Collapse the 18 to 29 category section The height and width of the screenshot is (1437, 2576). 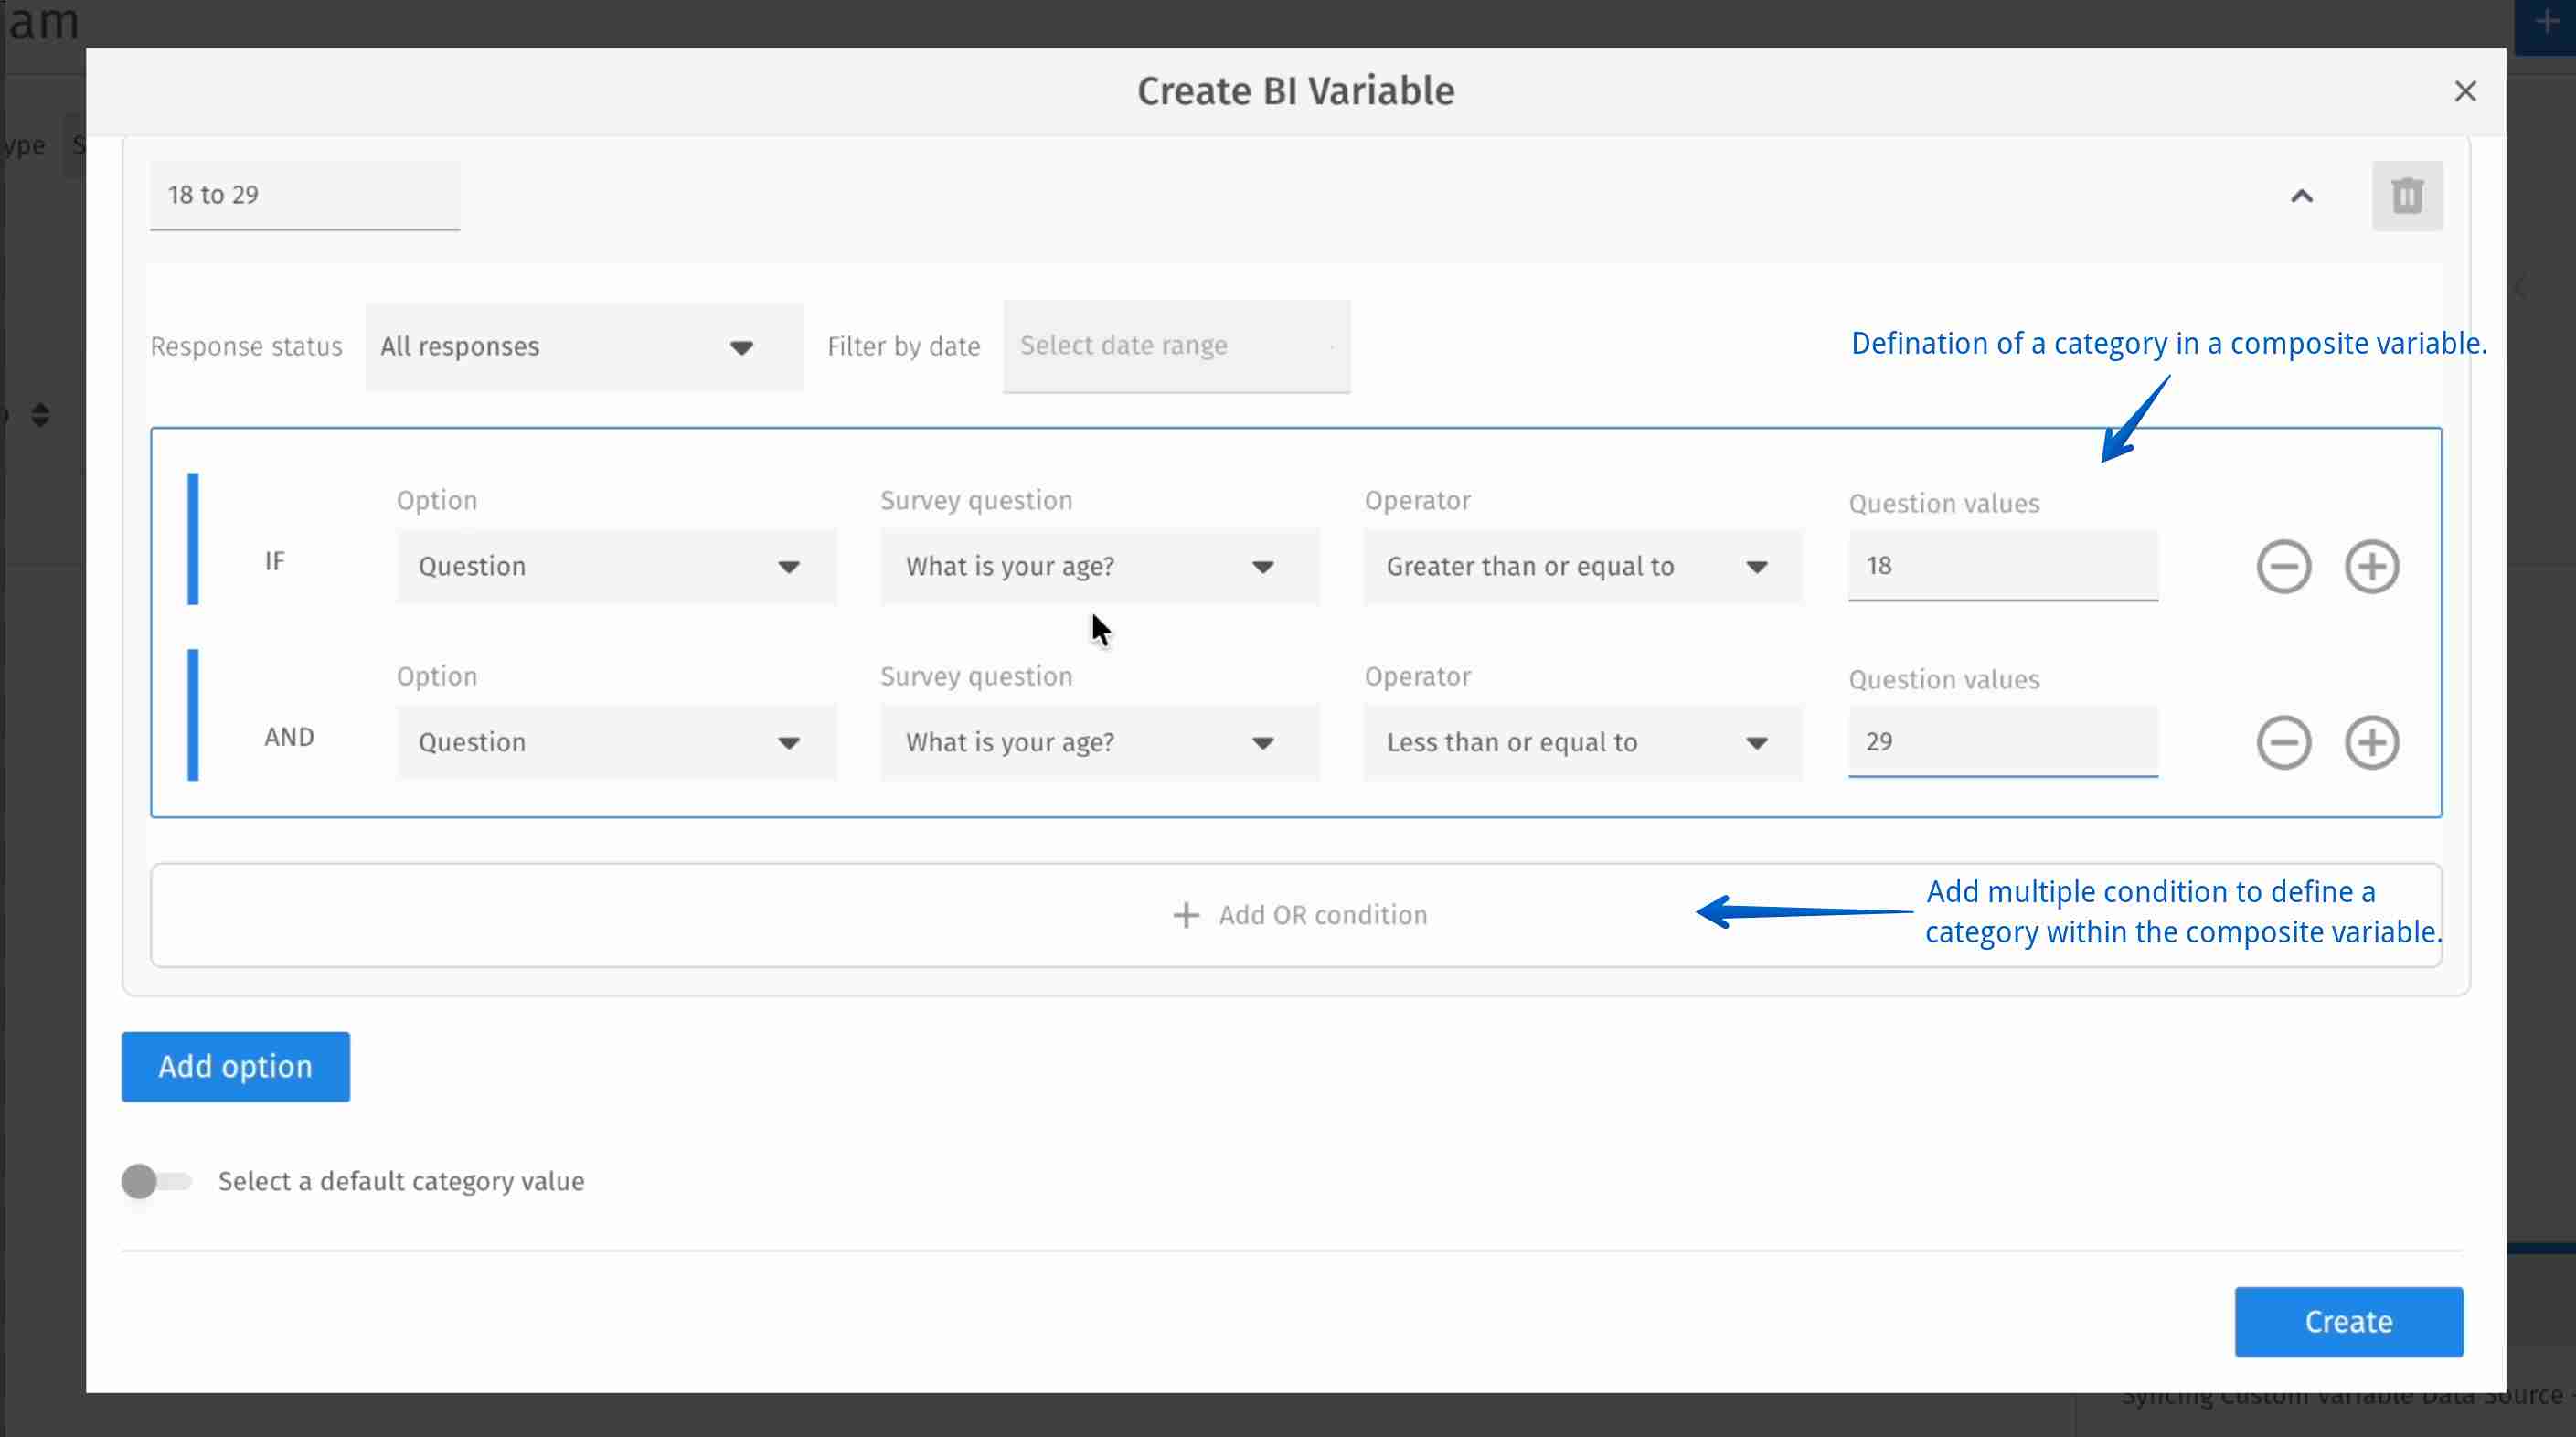pos(2301,196)
